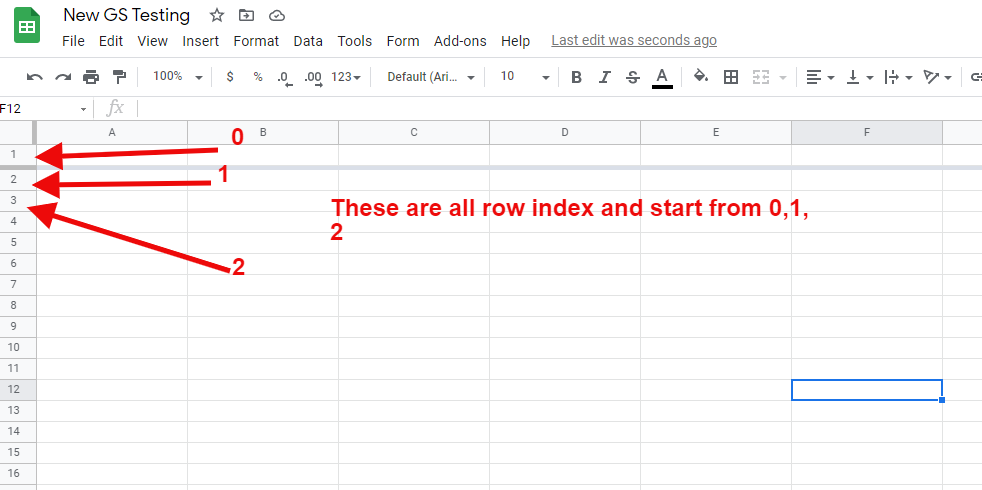
Task: Open the Data menu
Action: (308, 41)
